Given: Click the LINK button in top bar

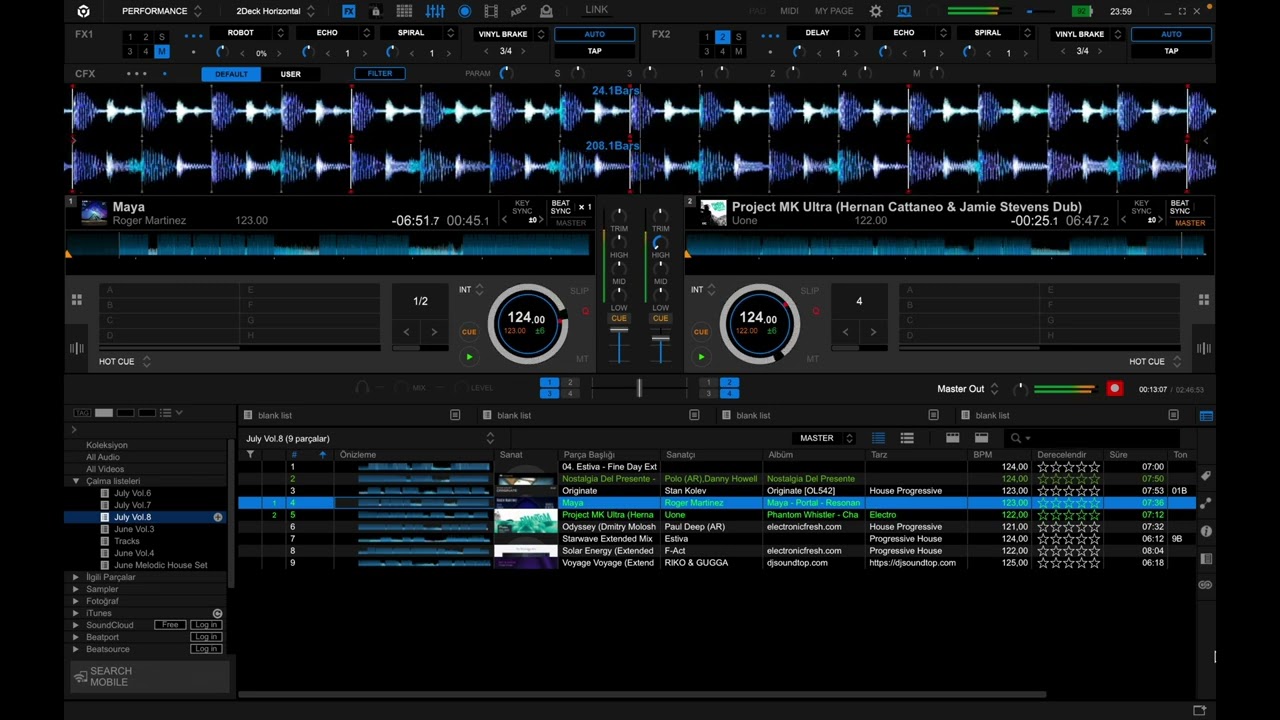Looking at the screenshot, I should click(596, 10).
